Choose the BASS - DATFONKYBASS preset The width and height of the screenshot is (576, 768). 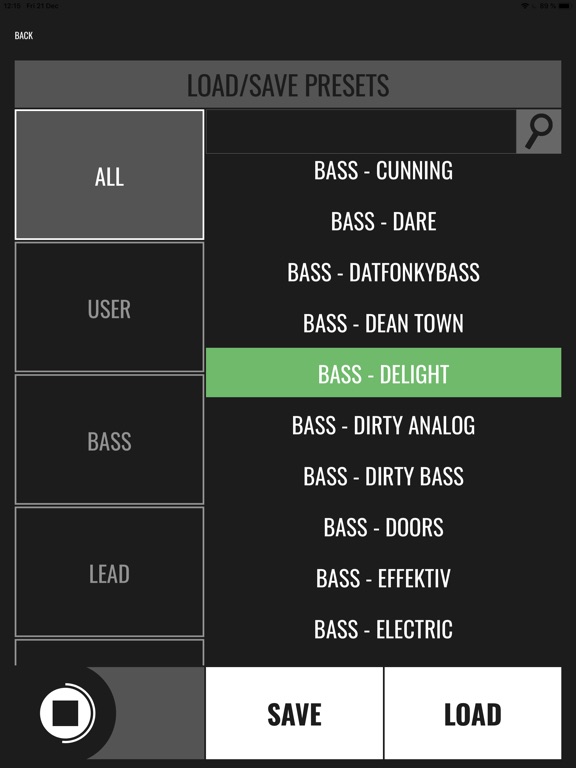click(x=384, y=272)
